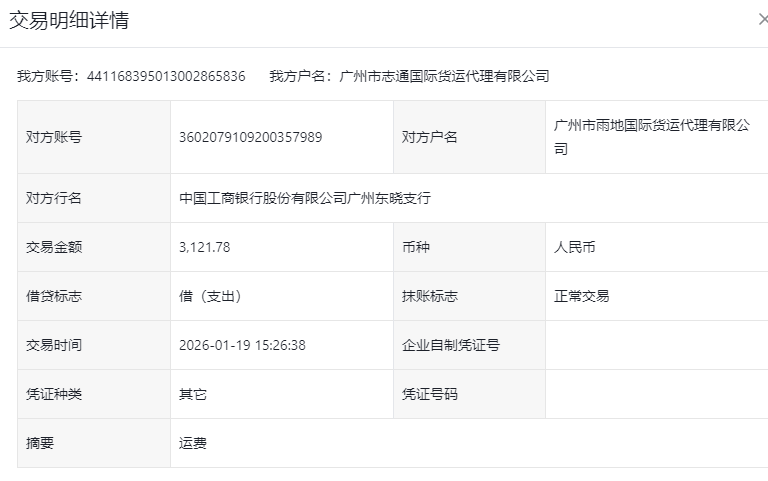Viewport: 768px width, 481px height.
Task: Select counterparty account number 3602079109200357989
Action: pos(250,137)
